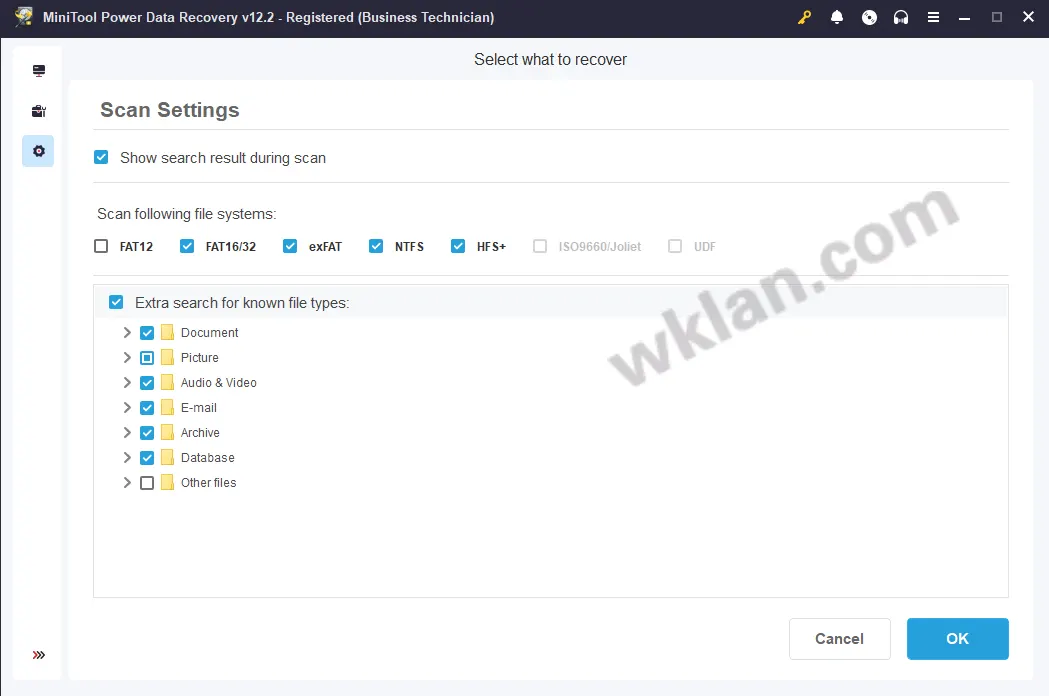The width and height of the screenshot is (1049, 696).
Task: Click the Archive folder icon
Action: (167, 432)
